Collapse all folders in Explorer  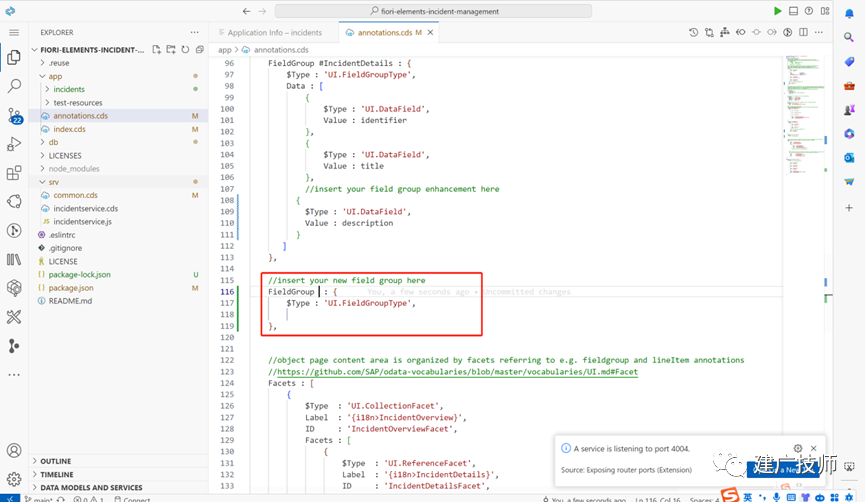tap(200, 50)
